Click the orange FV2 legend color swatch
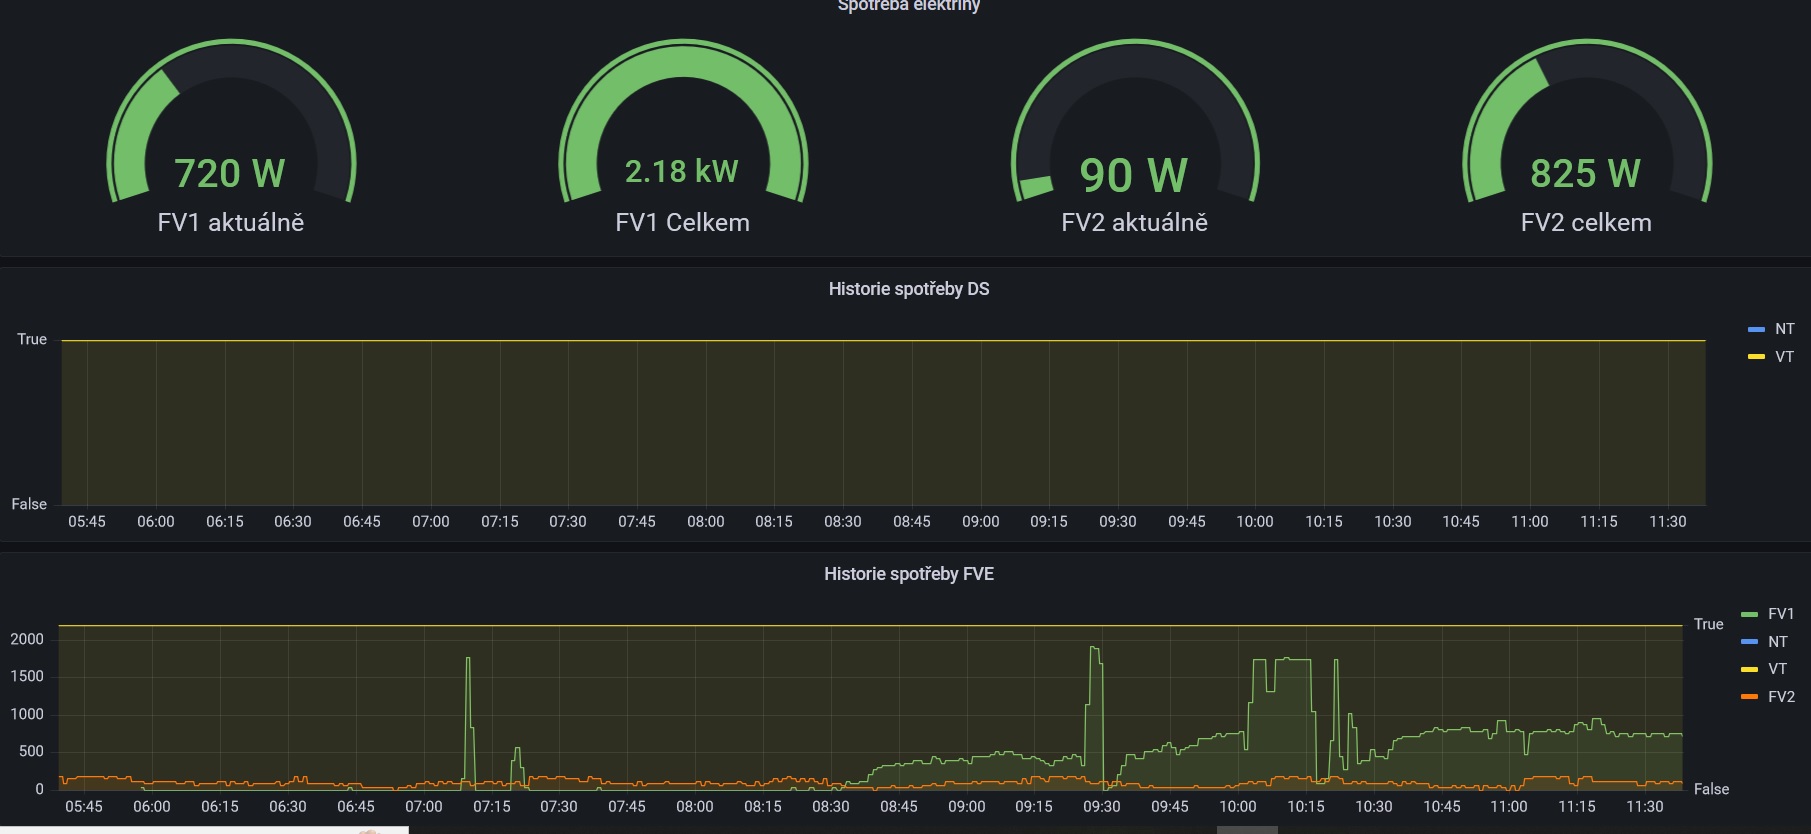 1749,697
